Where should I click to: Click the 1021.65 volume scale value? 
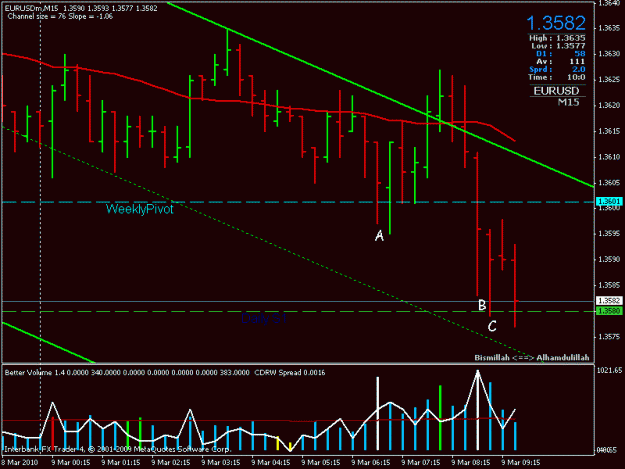tap(609, 371)
